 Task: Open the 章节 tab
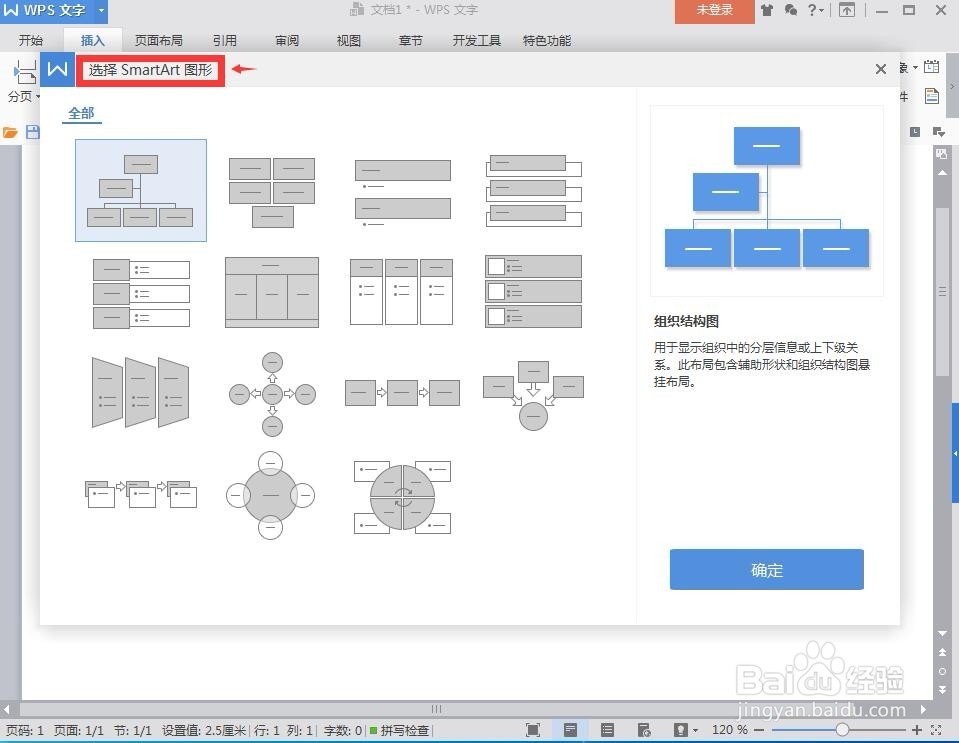point(410,40)
